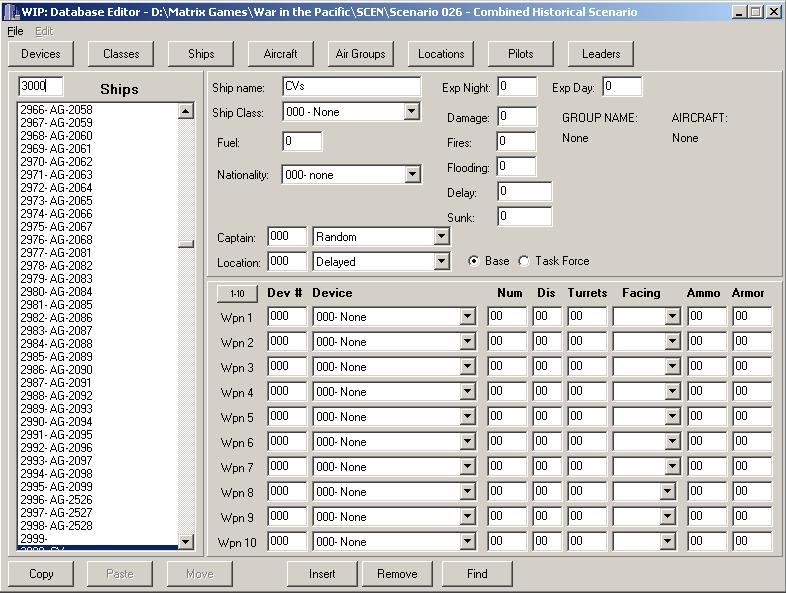786x593 pixels.
Task: Click the Fuel input field
Action: pyautogui.click(x=302, y=141)
